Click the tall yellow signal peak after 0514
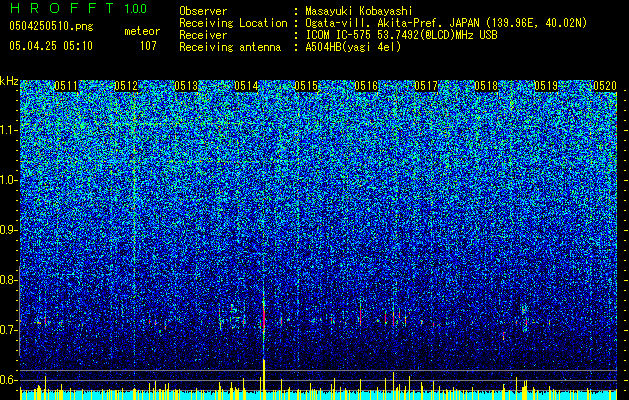This screenshot has width=629, height=400. click(264, 379)
